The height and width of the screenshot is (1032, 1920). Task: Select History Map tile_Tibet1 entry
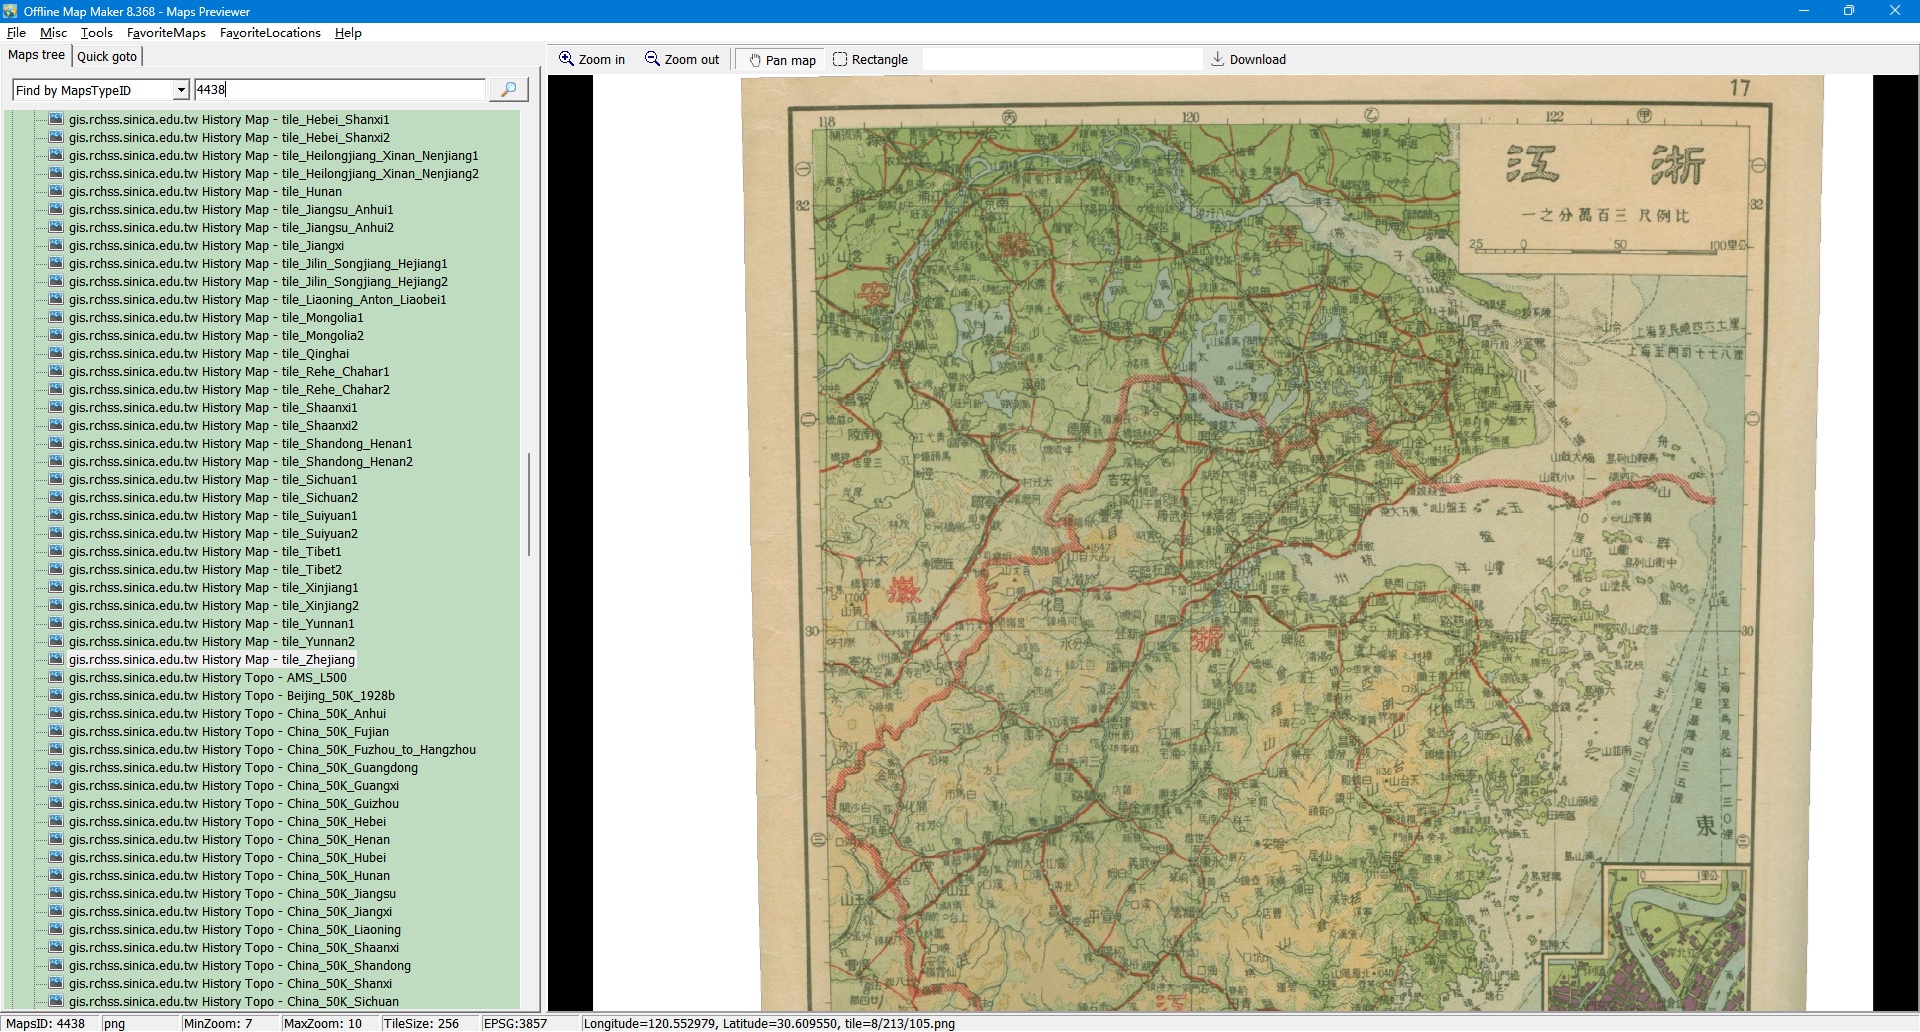[205, 552]
